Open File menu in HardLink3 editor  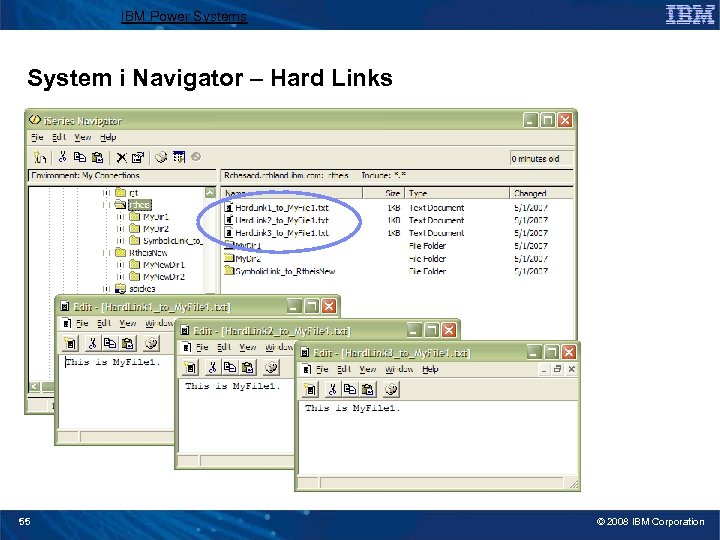[x=322, y=369]
